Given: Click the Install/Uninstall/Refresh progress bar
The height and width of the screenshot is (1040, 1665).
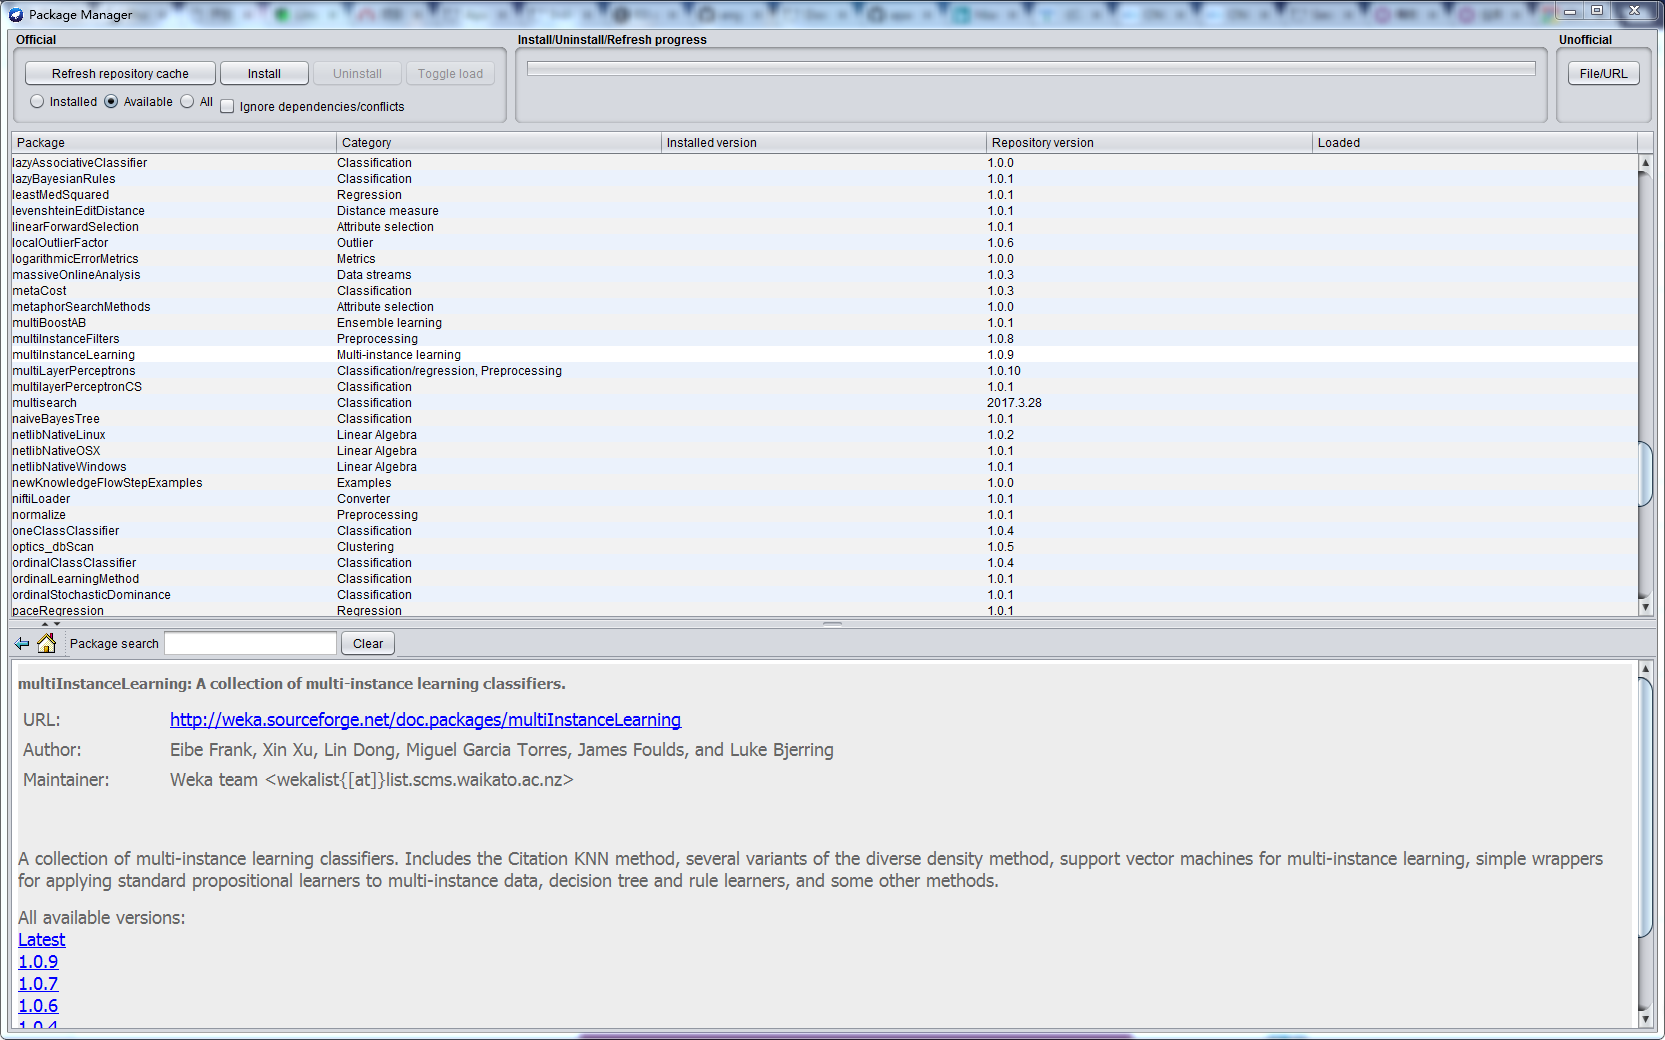Looking at the screenshot, I should [x=1030, y=69].
